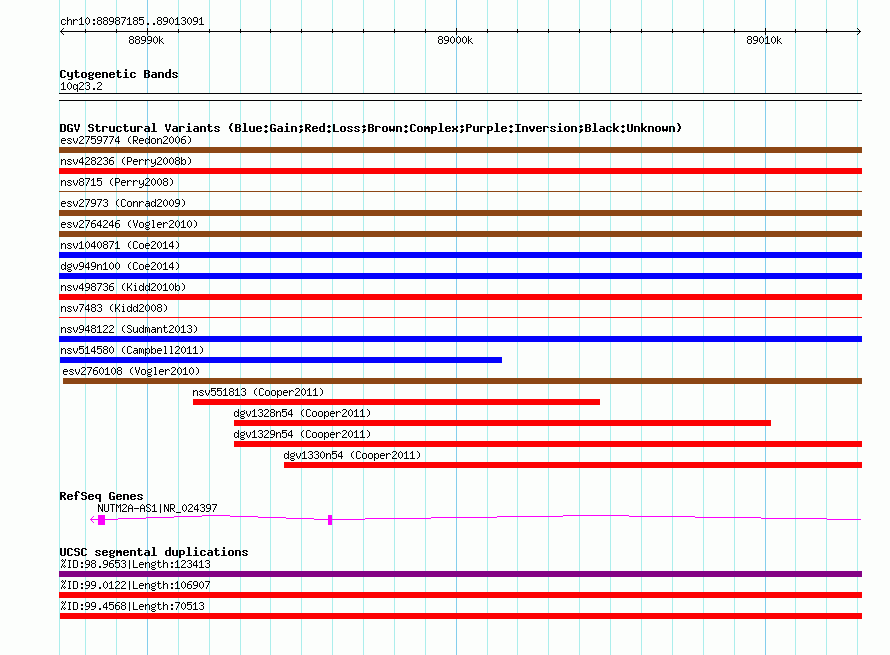
Task: Open the esv27973 (Conrad2009) complex variant bar
Action: (x=460, y=213)
